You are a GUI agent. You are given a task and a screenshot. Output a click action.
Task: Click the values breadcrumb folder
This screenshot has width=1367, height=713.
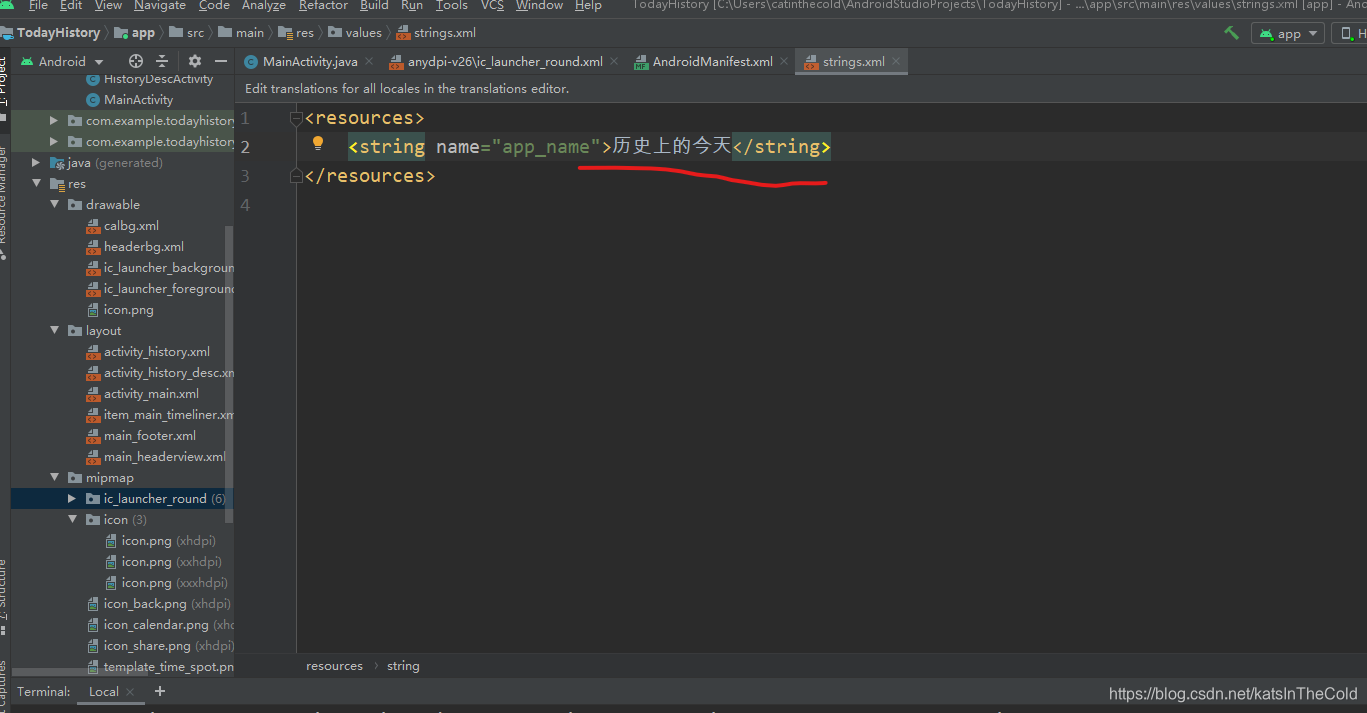(x=363, y=33)
